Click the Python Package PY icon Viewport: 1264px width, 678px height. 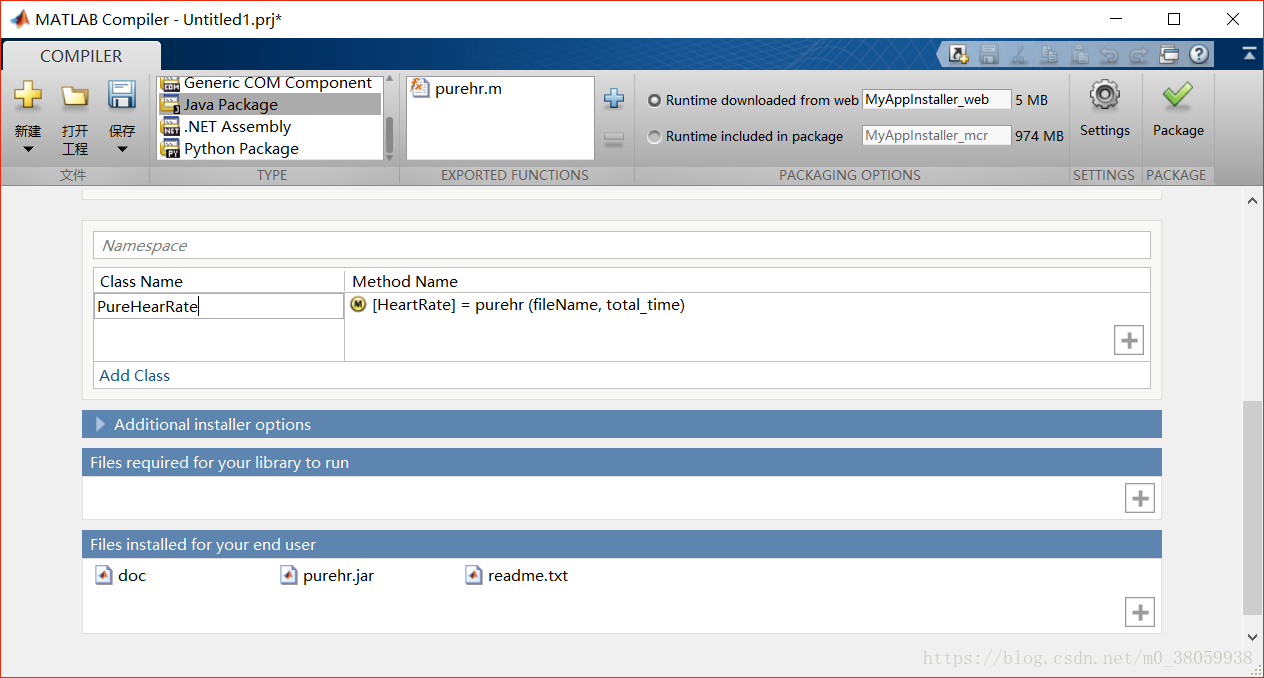[170, 149]
